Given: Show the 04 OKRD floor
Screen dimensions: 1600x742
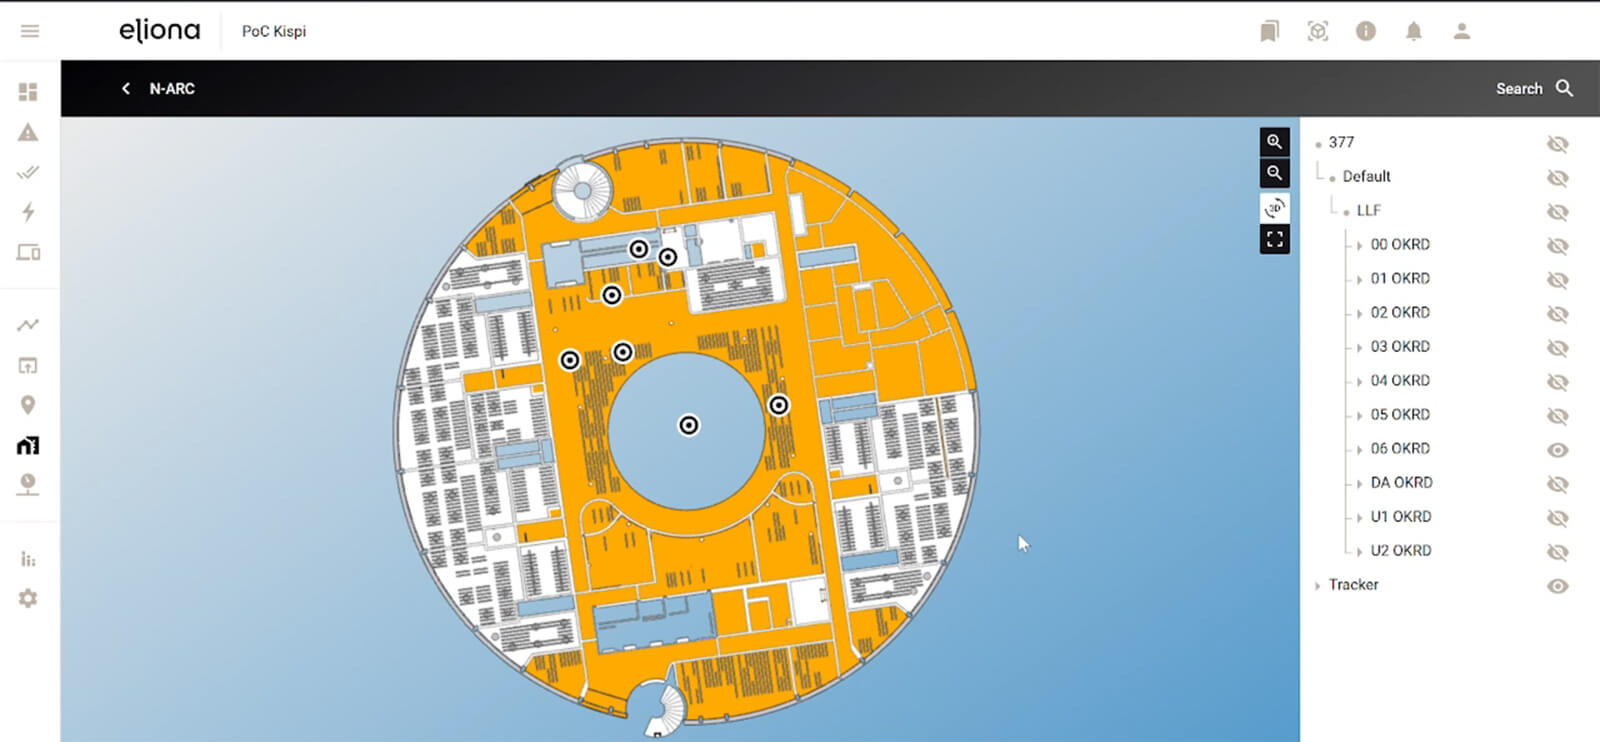Looking at the screenshot, I should 1558,382.
